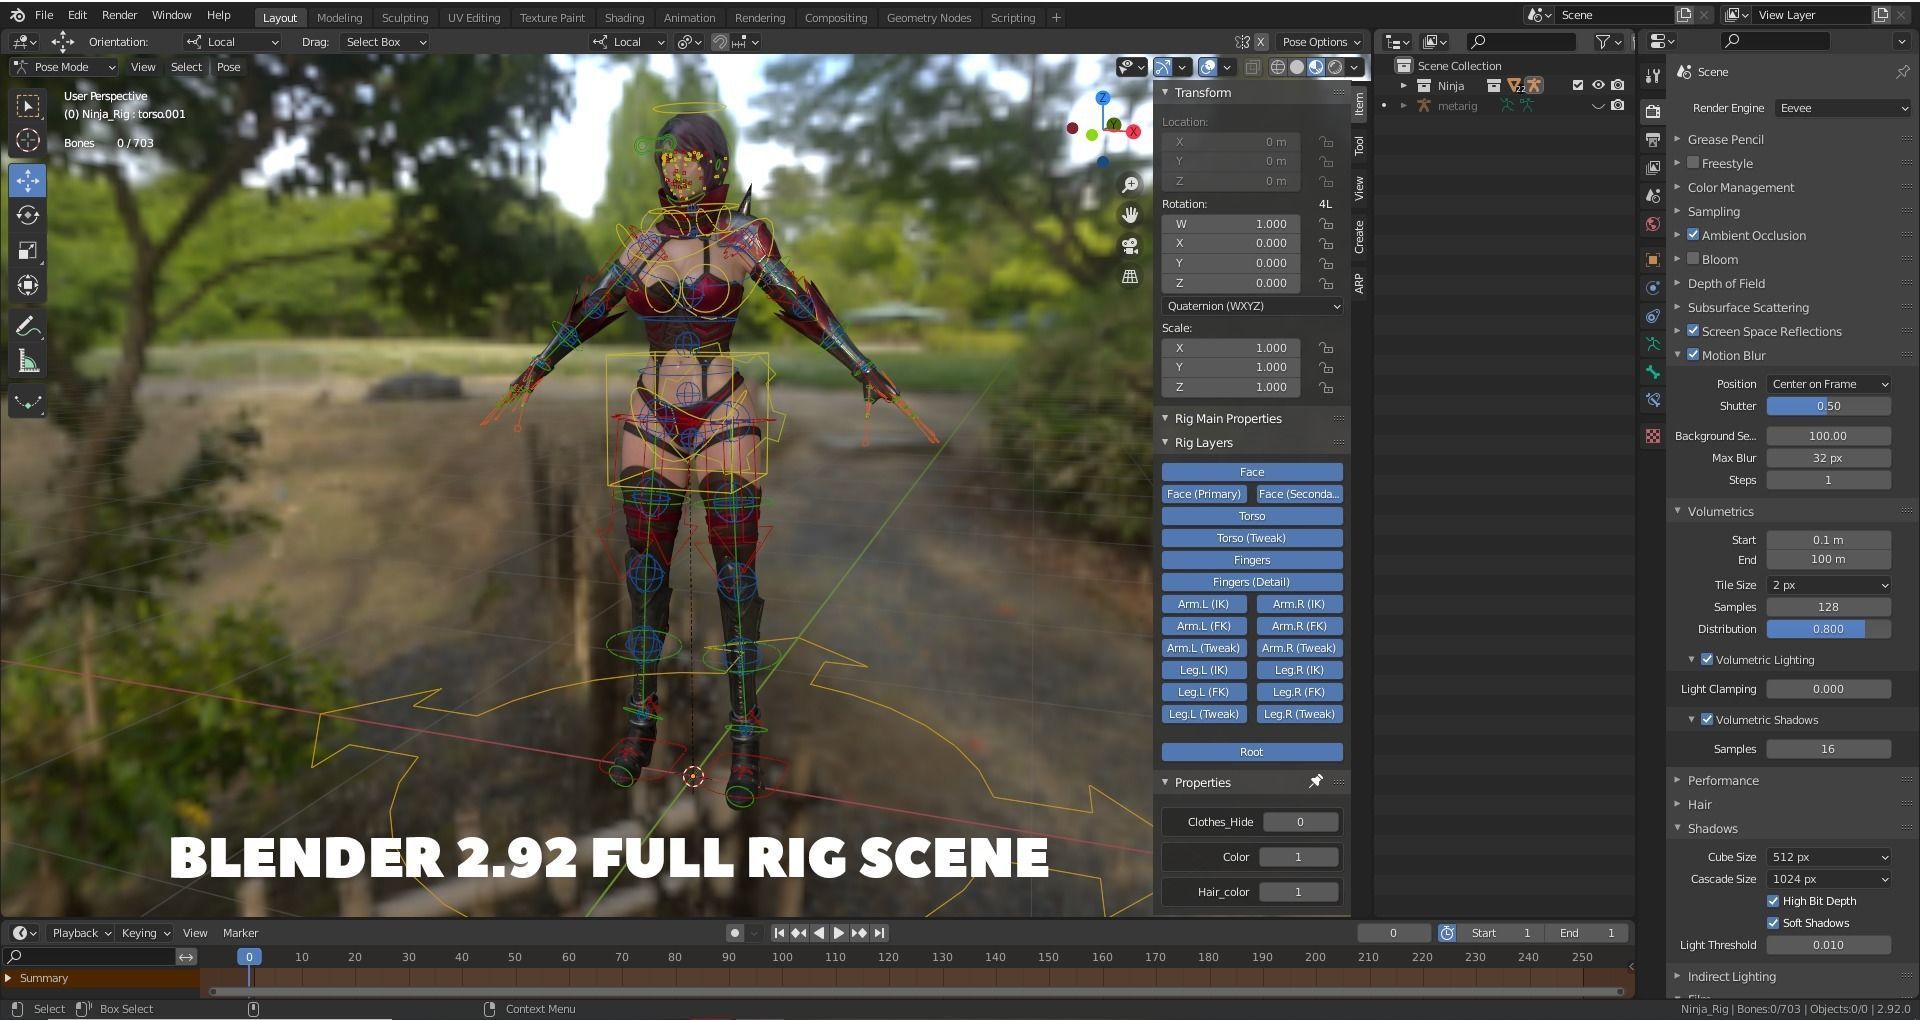The width and height of the screenshot is (1920, 1020).
Task: Hide the Ninja collection with eye icon
Action: point(1598,85)
